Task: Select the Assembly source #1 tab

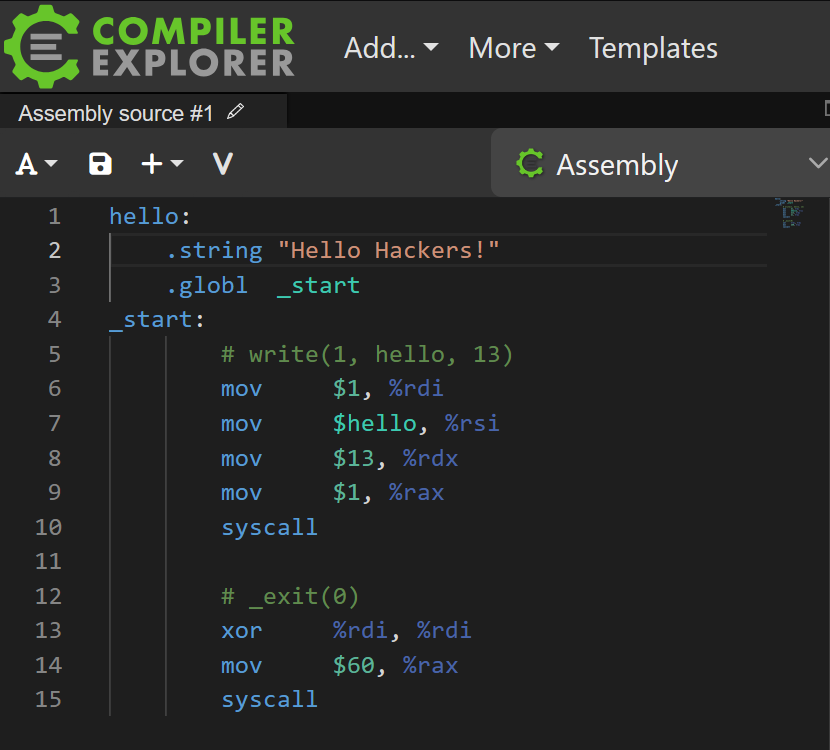Action: coord(115,113)
